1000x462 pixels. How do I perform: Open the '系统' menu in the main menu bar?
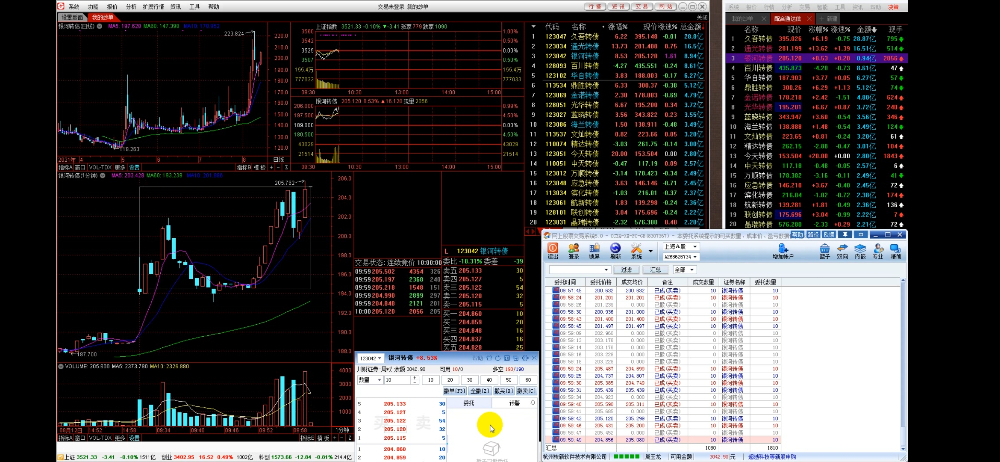click(73, 6)
